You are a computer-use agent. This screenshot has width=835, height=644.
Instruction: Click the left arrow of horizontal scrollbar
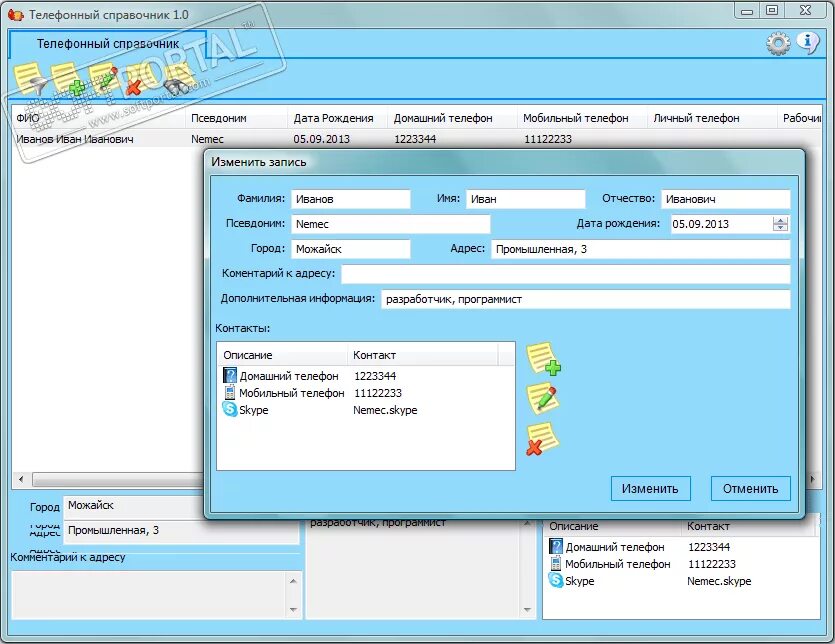(x=21, y=479)
